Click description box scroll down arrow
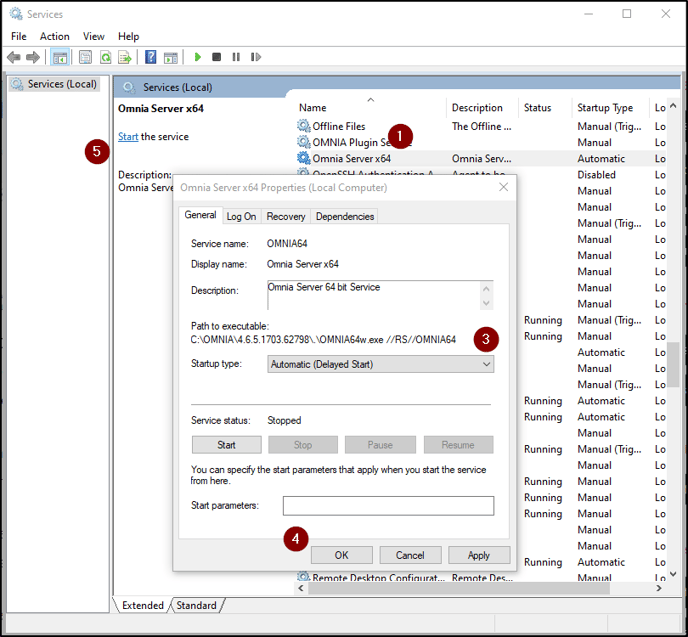Screen dimensions: 688x637 pos(486,303)
